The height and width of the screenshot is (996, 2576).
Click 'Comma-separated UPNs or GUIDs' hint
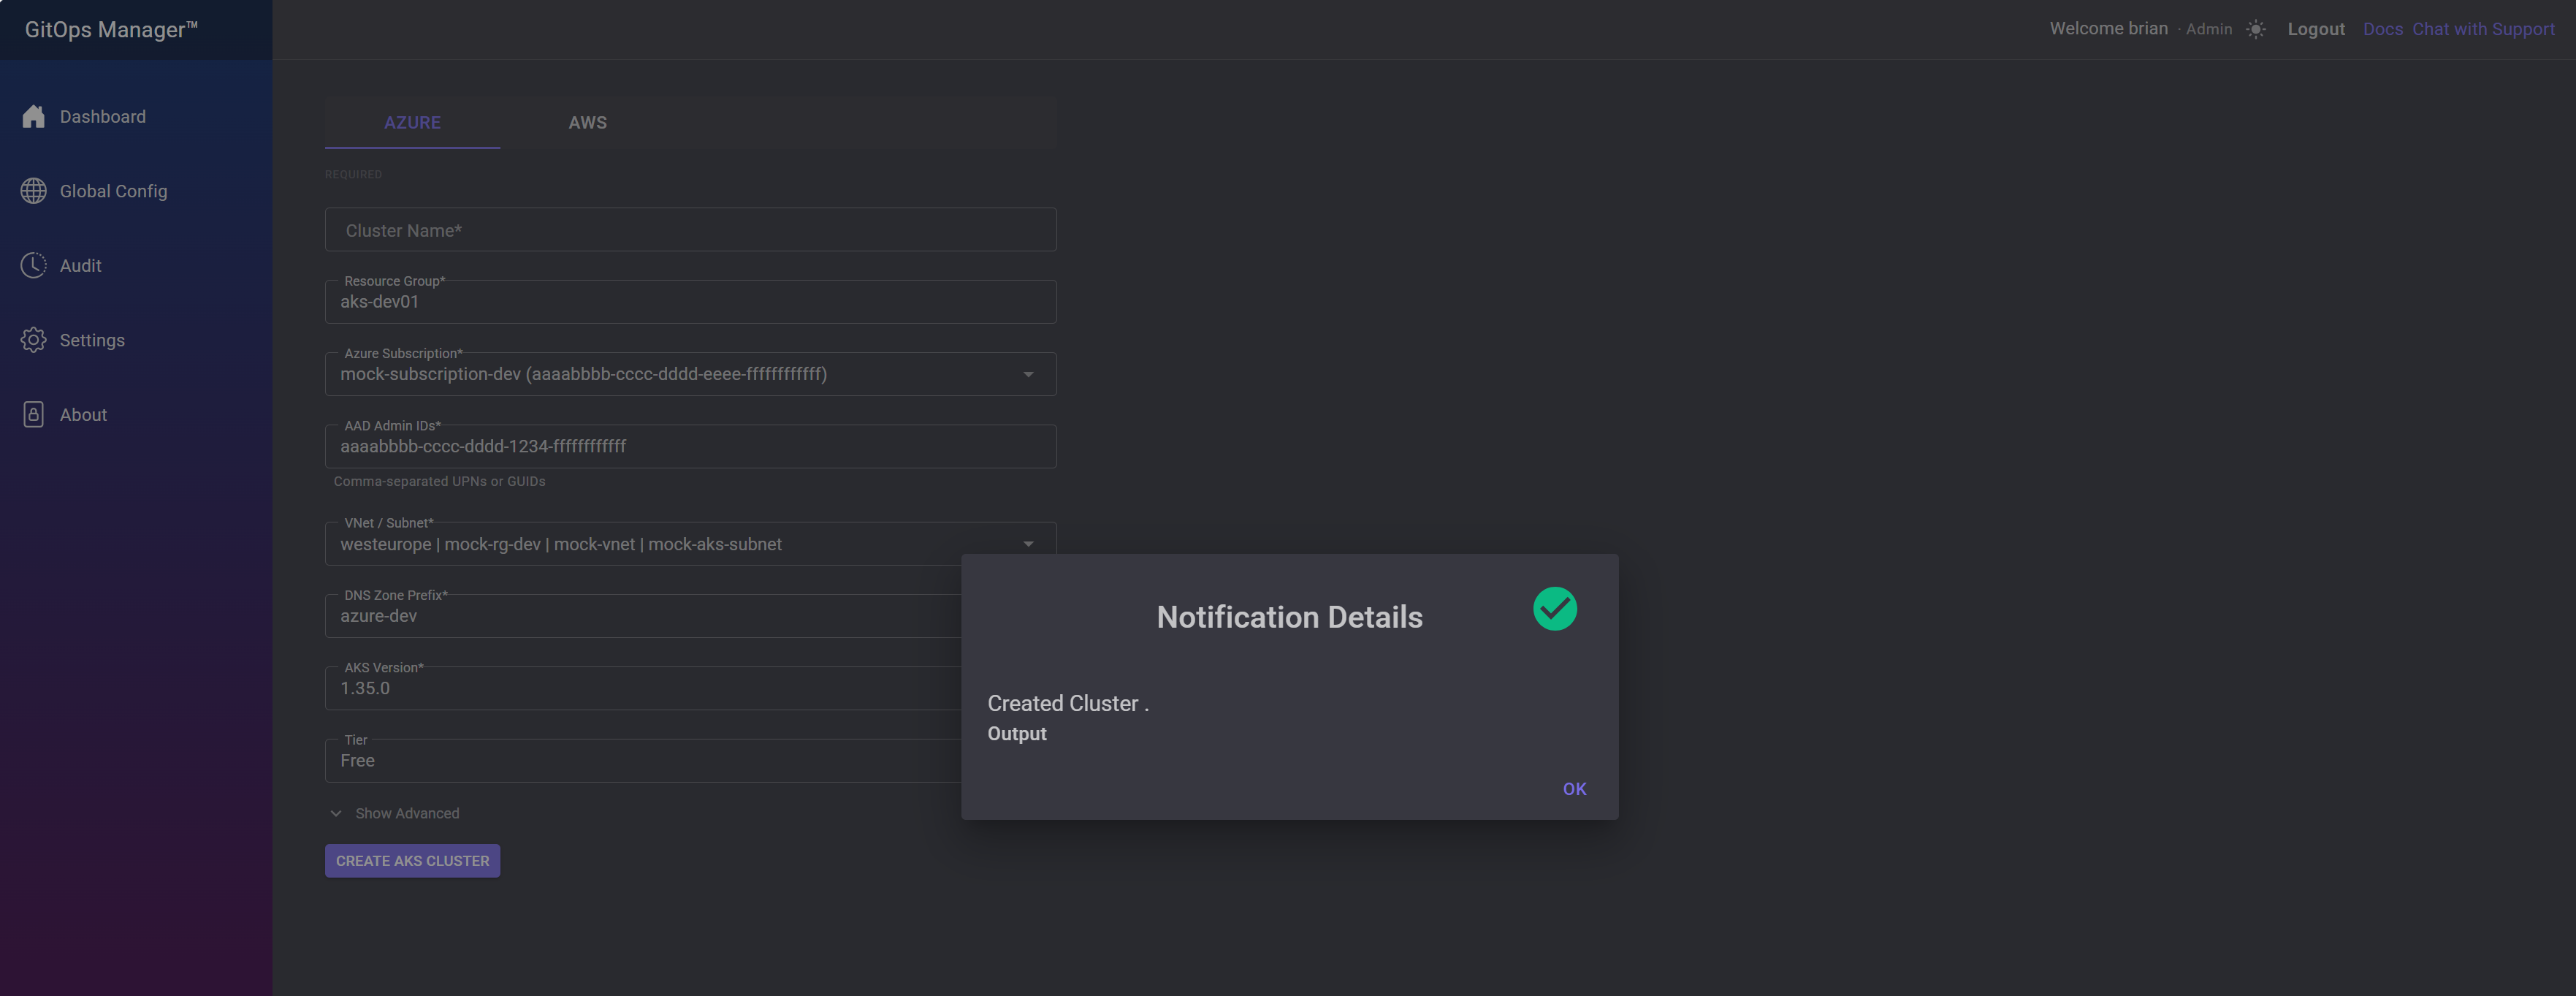pyautogui.click(x=439, y=481)
